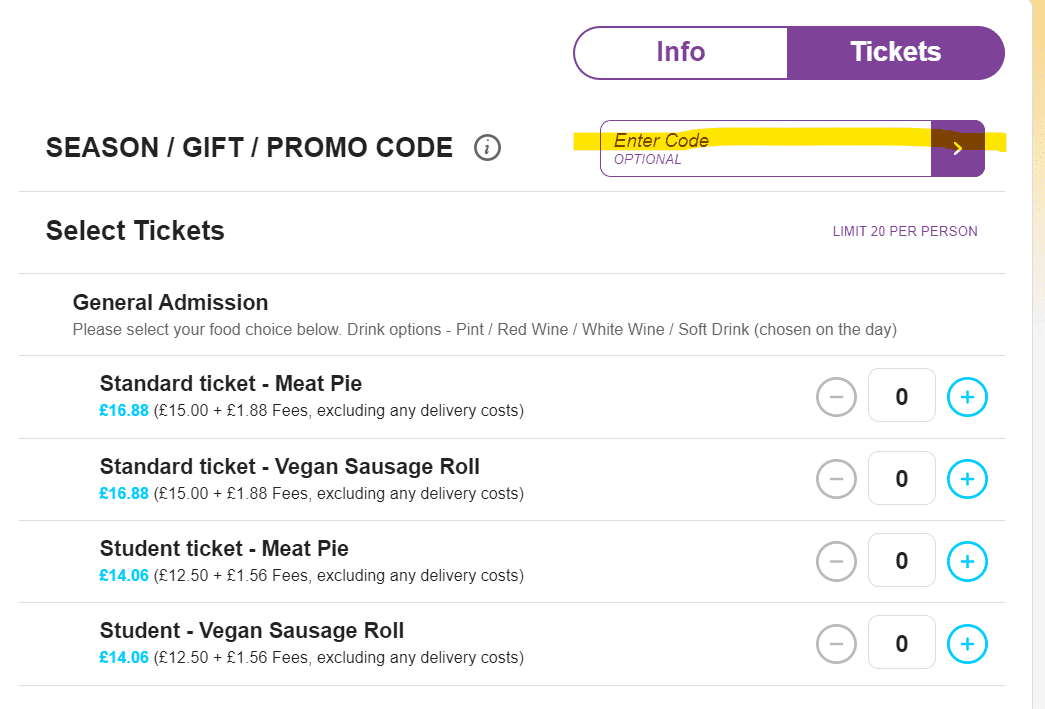This screenshot has height=709, width=1045.
Task: Click the Student Meat Pie £14.06 price
Action: coord(124,575)
